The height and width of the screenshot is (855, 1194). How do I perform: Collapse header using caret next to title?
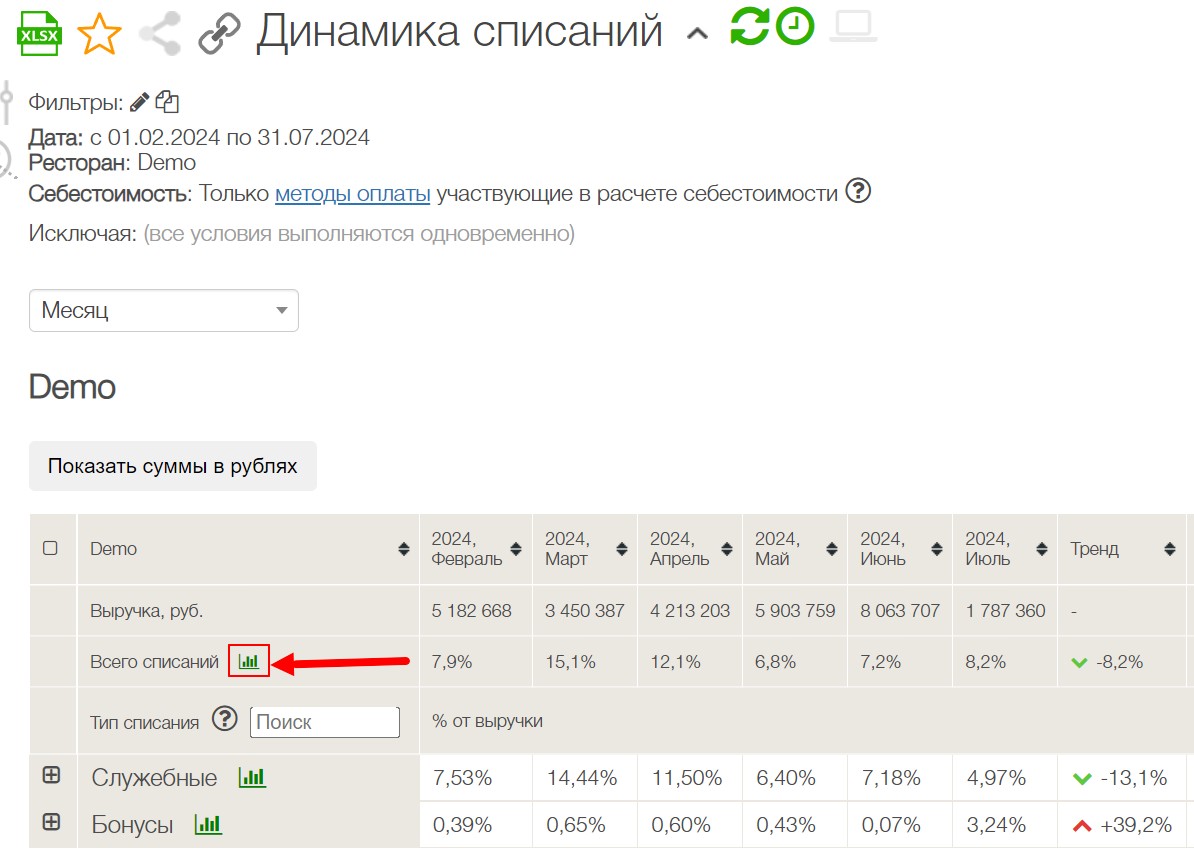(x=697, y=34)
